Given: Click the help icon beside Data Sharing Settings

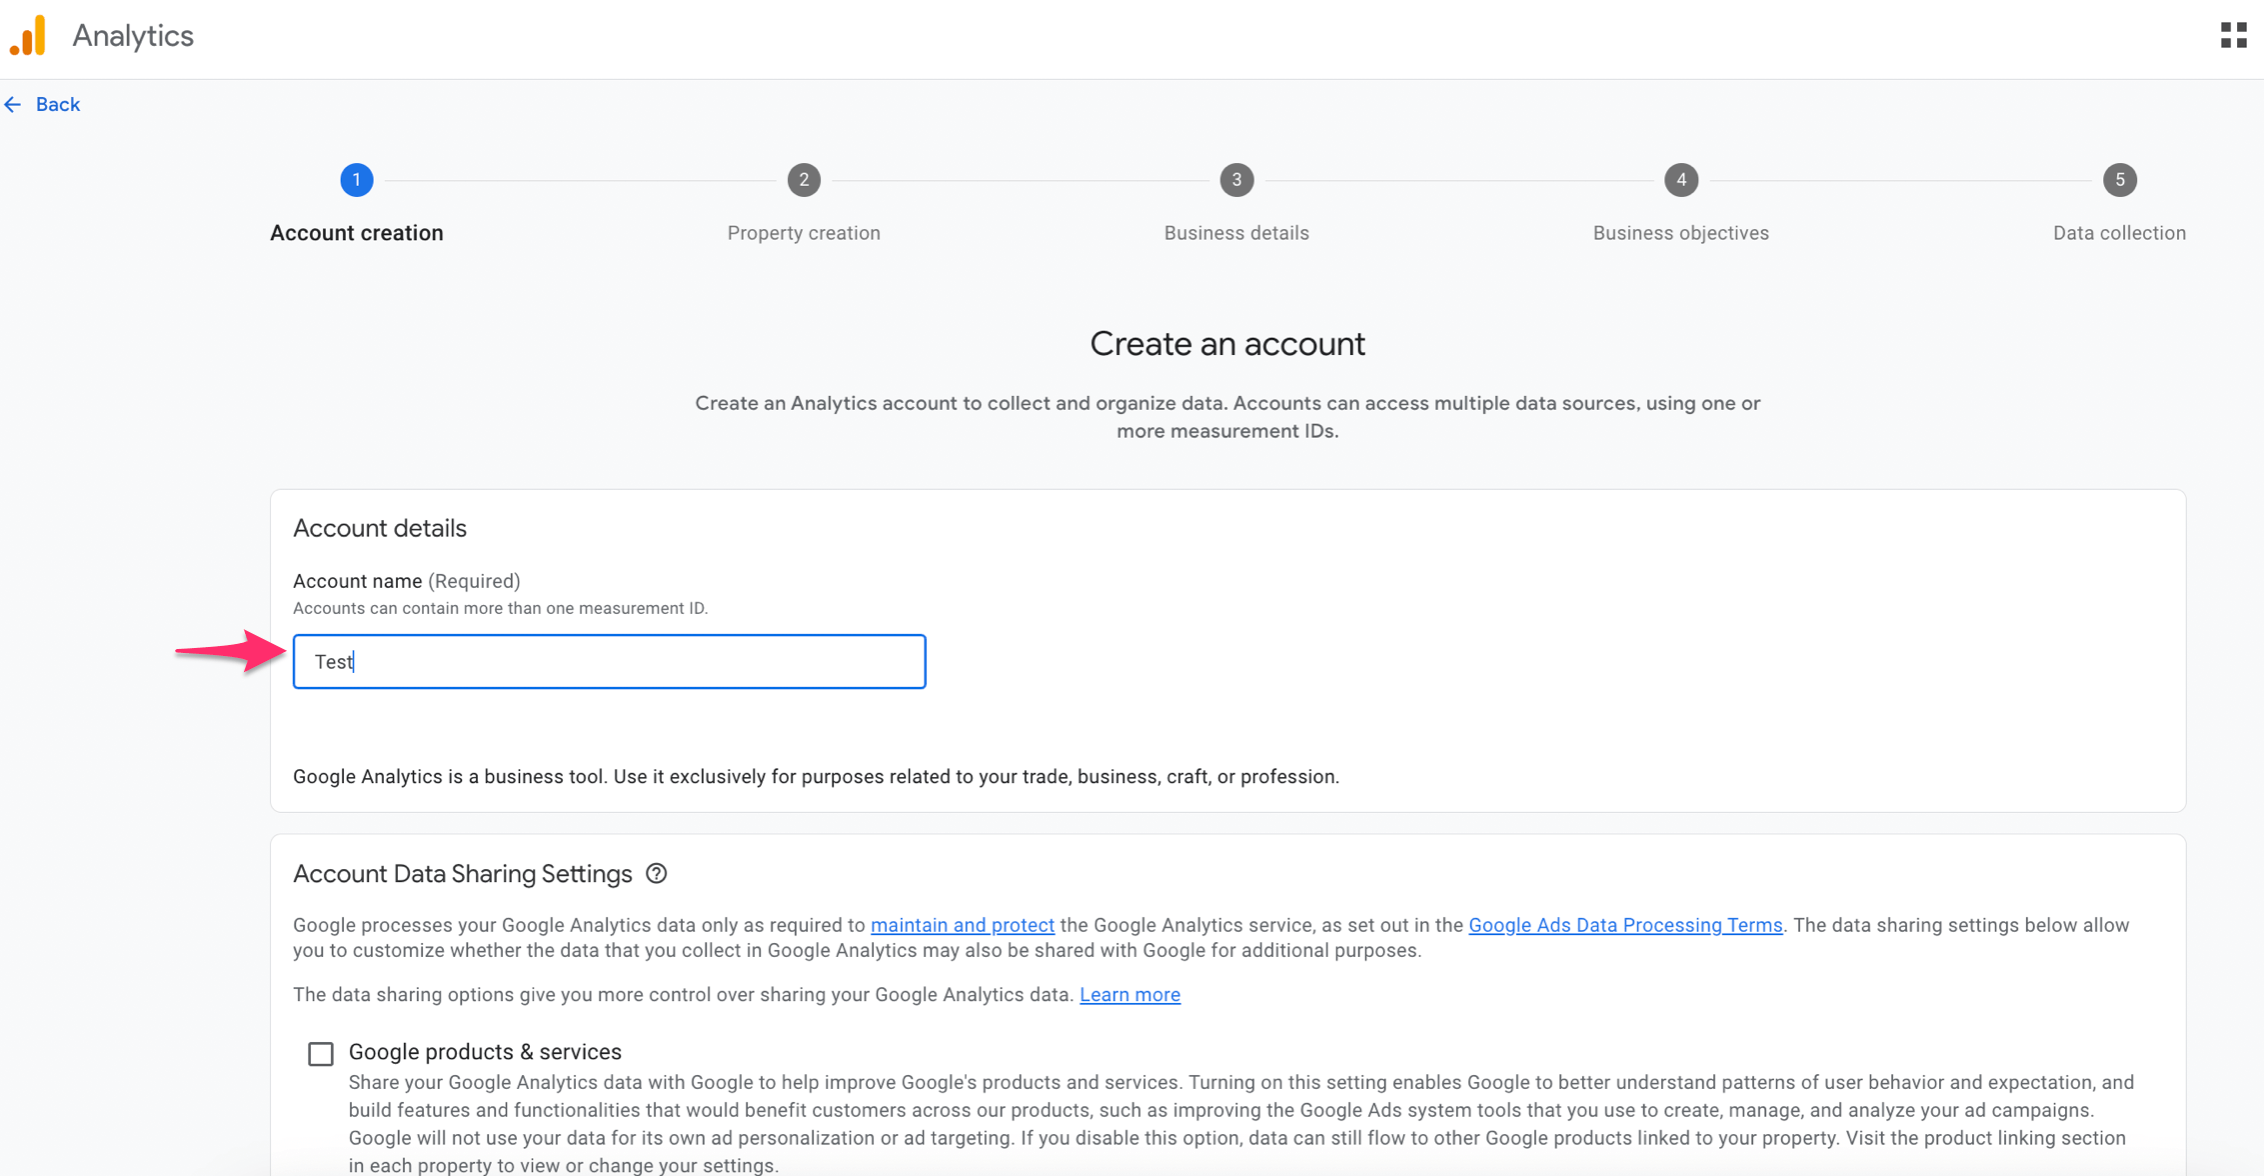Looking at the screenshot, I should (656, 873).
